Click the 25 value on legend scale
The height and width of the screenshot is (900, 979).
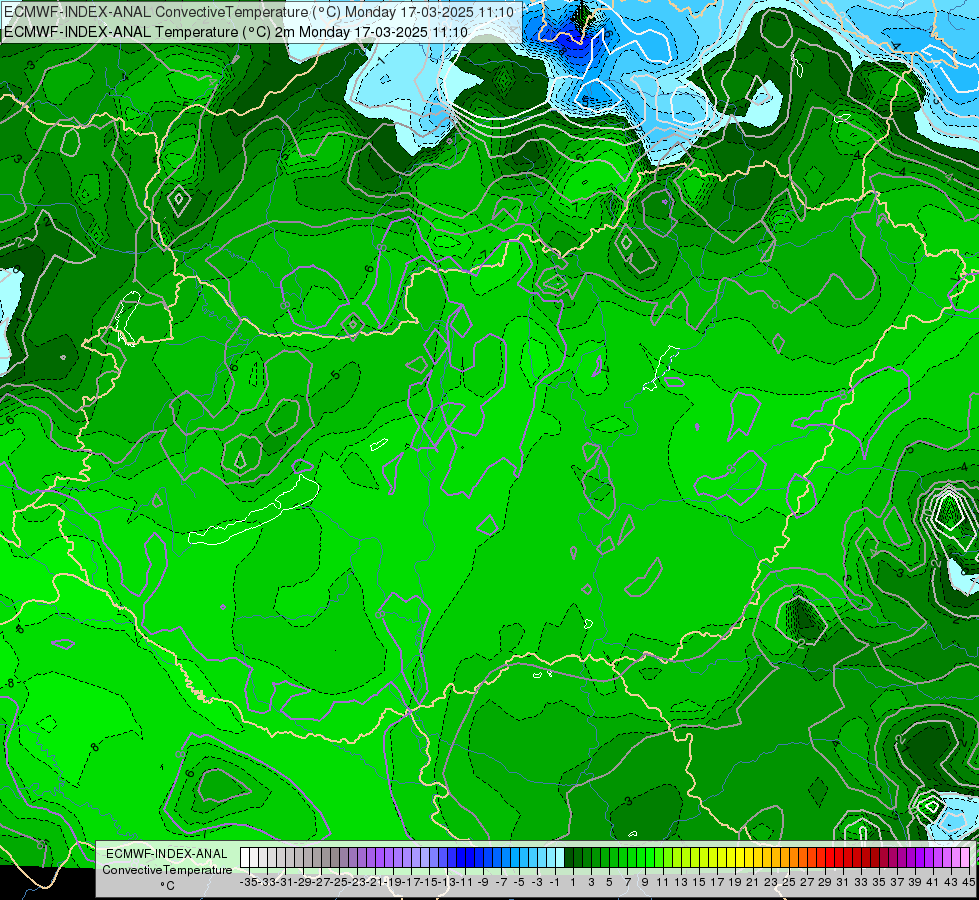pos(789,882)
